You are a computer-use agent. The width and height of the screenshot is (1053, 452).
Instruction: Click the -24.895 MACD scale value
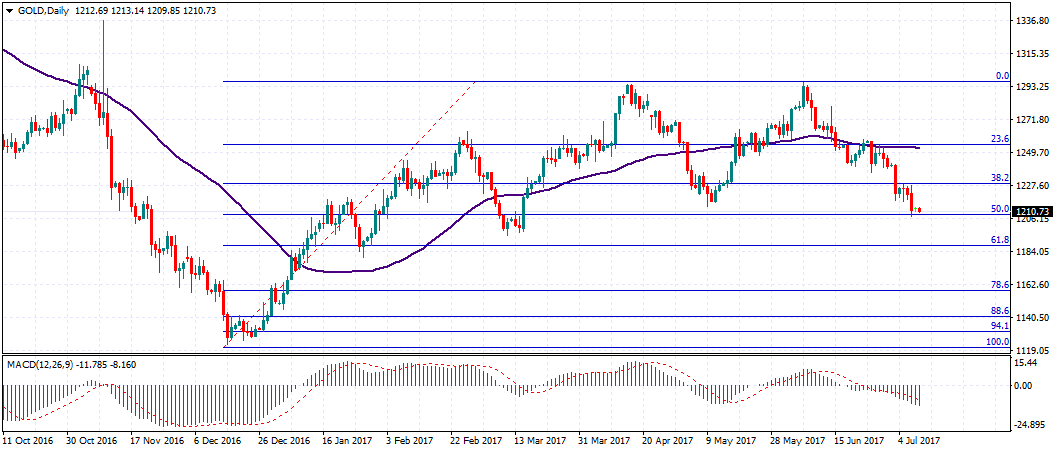(x=1028, y=422)
